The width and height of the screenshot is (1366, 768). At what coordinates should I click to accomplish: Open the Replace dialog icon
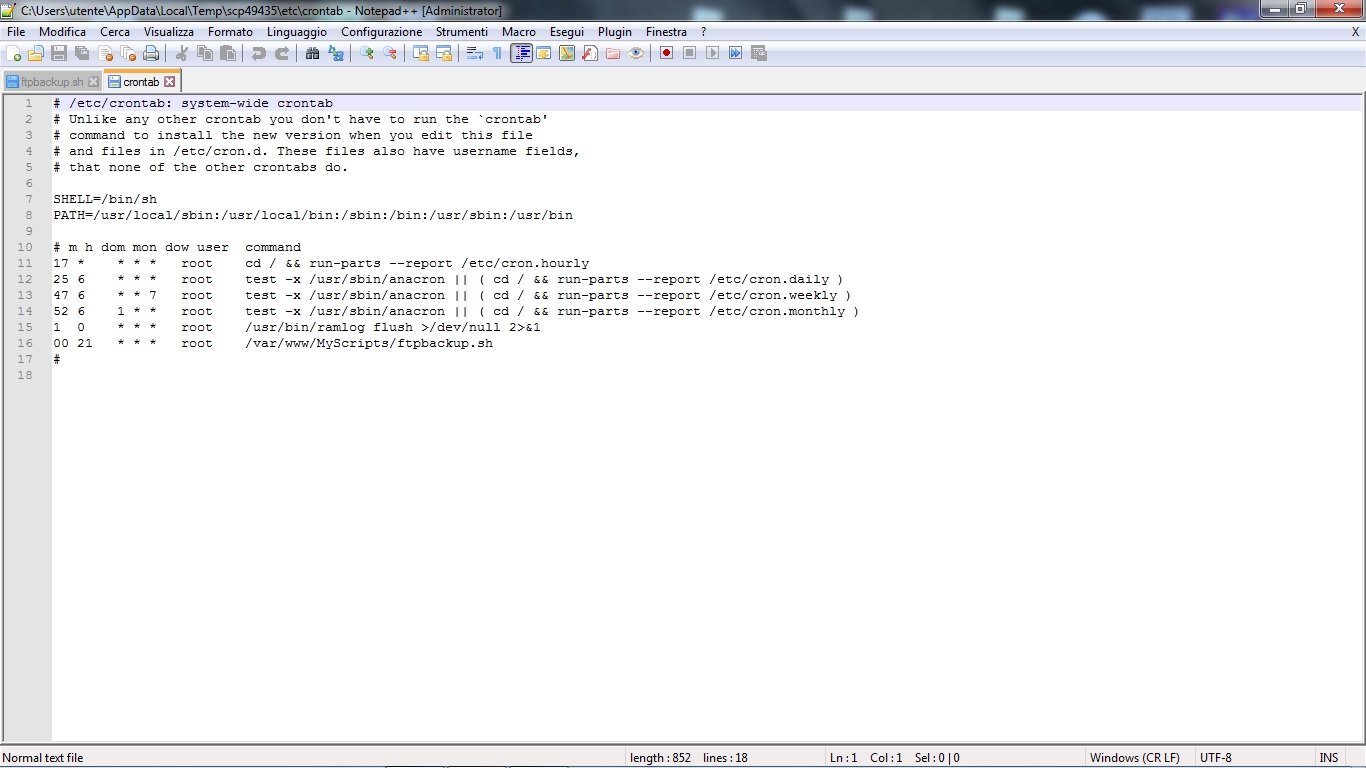pyautogui.click(x=336, y=53)
